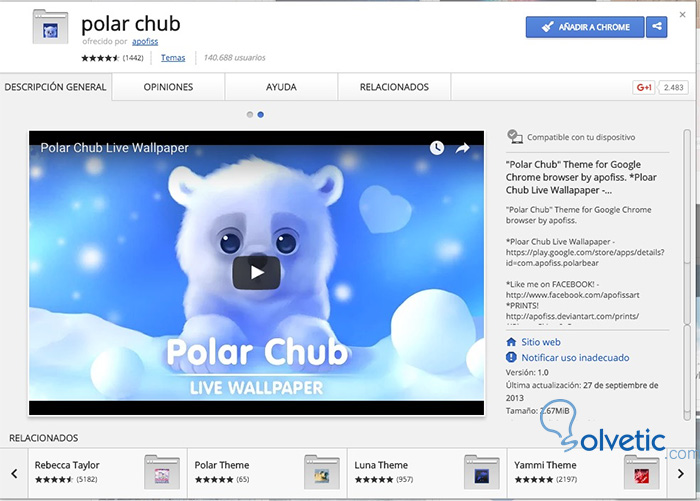Click the Luna Theme thumbnail icon
Screen dimensions: 700x501
[x=481, y=472]
